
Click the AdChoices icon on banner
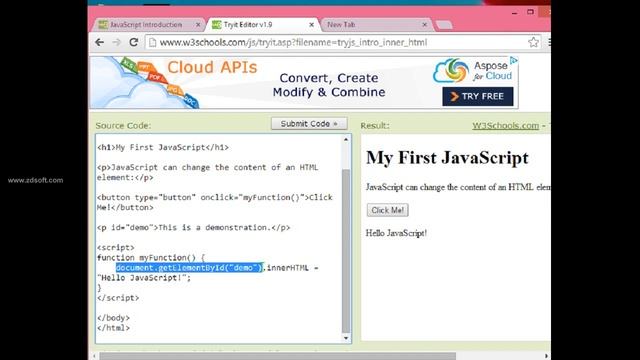(513, 61)
